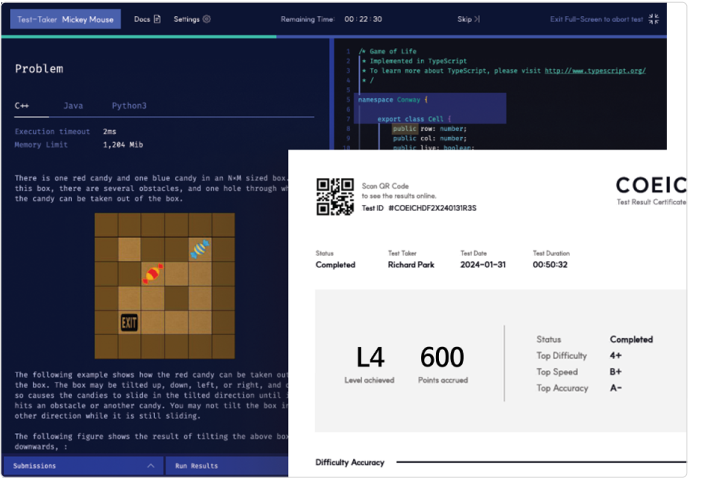
Task: Click the Skip arrow icon
Action: click(x=476, y=19)
